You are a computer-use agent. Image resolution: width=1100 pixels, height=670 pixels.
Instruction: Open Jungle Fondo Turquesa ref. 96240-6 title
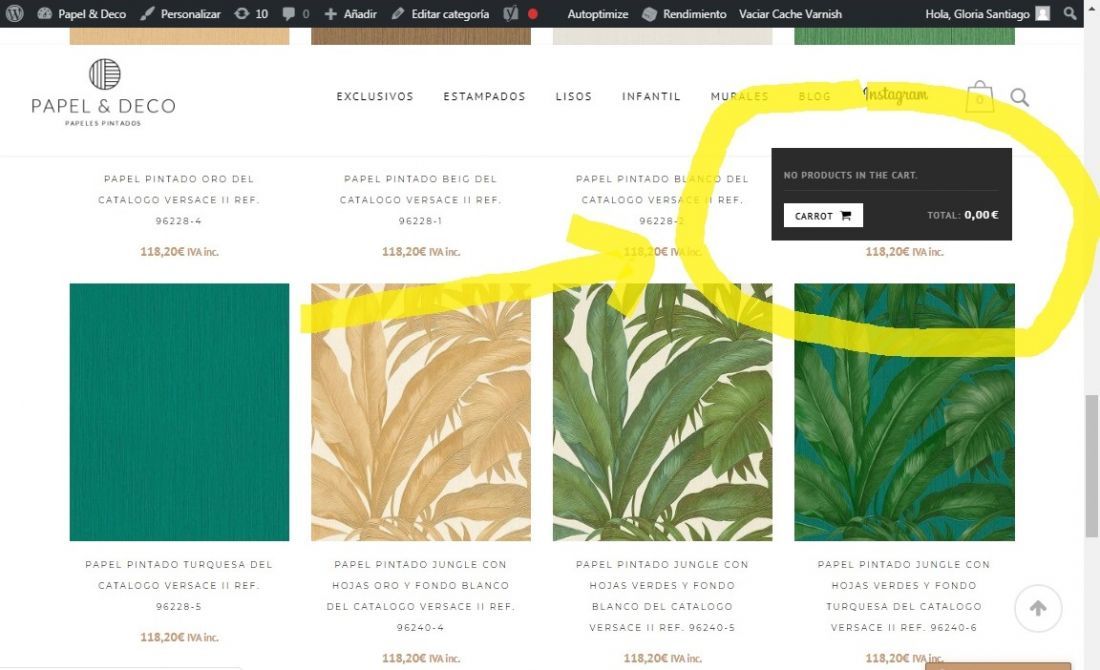(904, 596)
